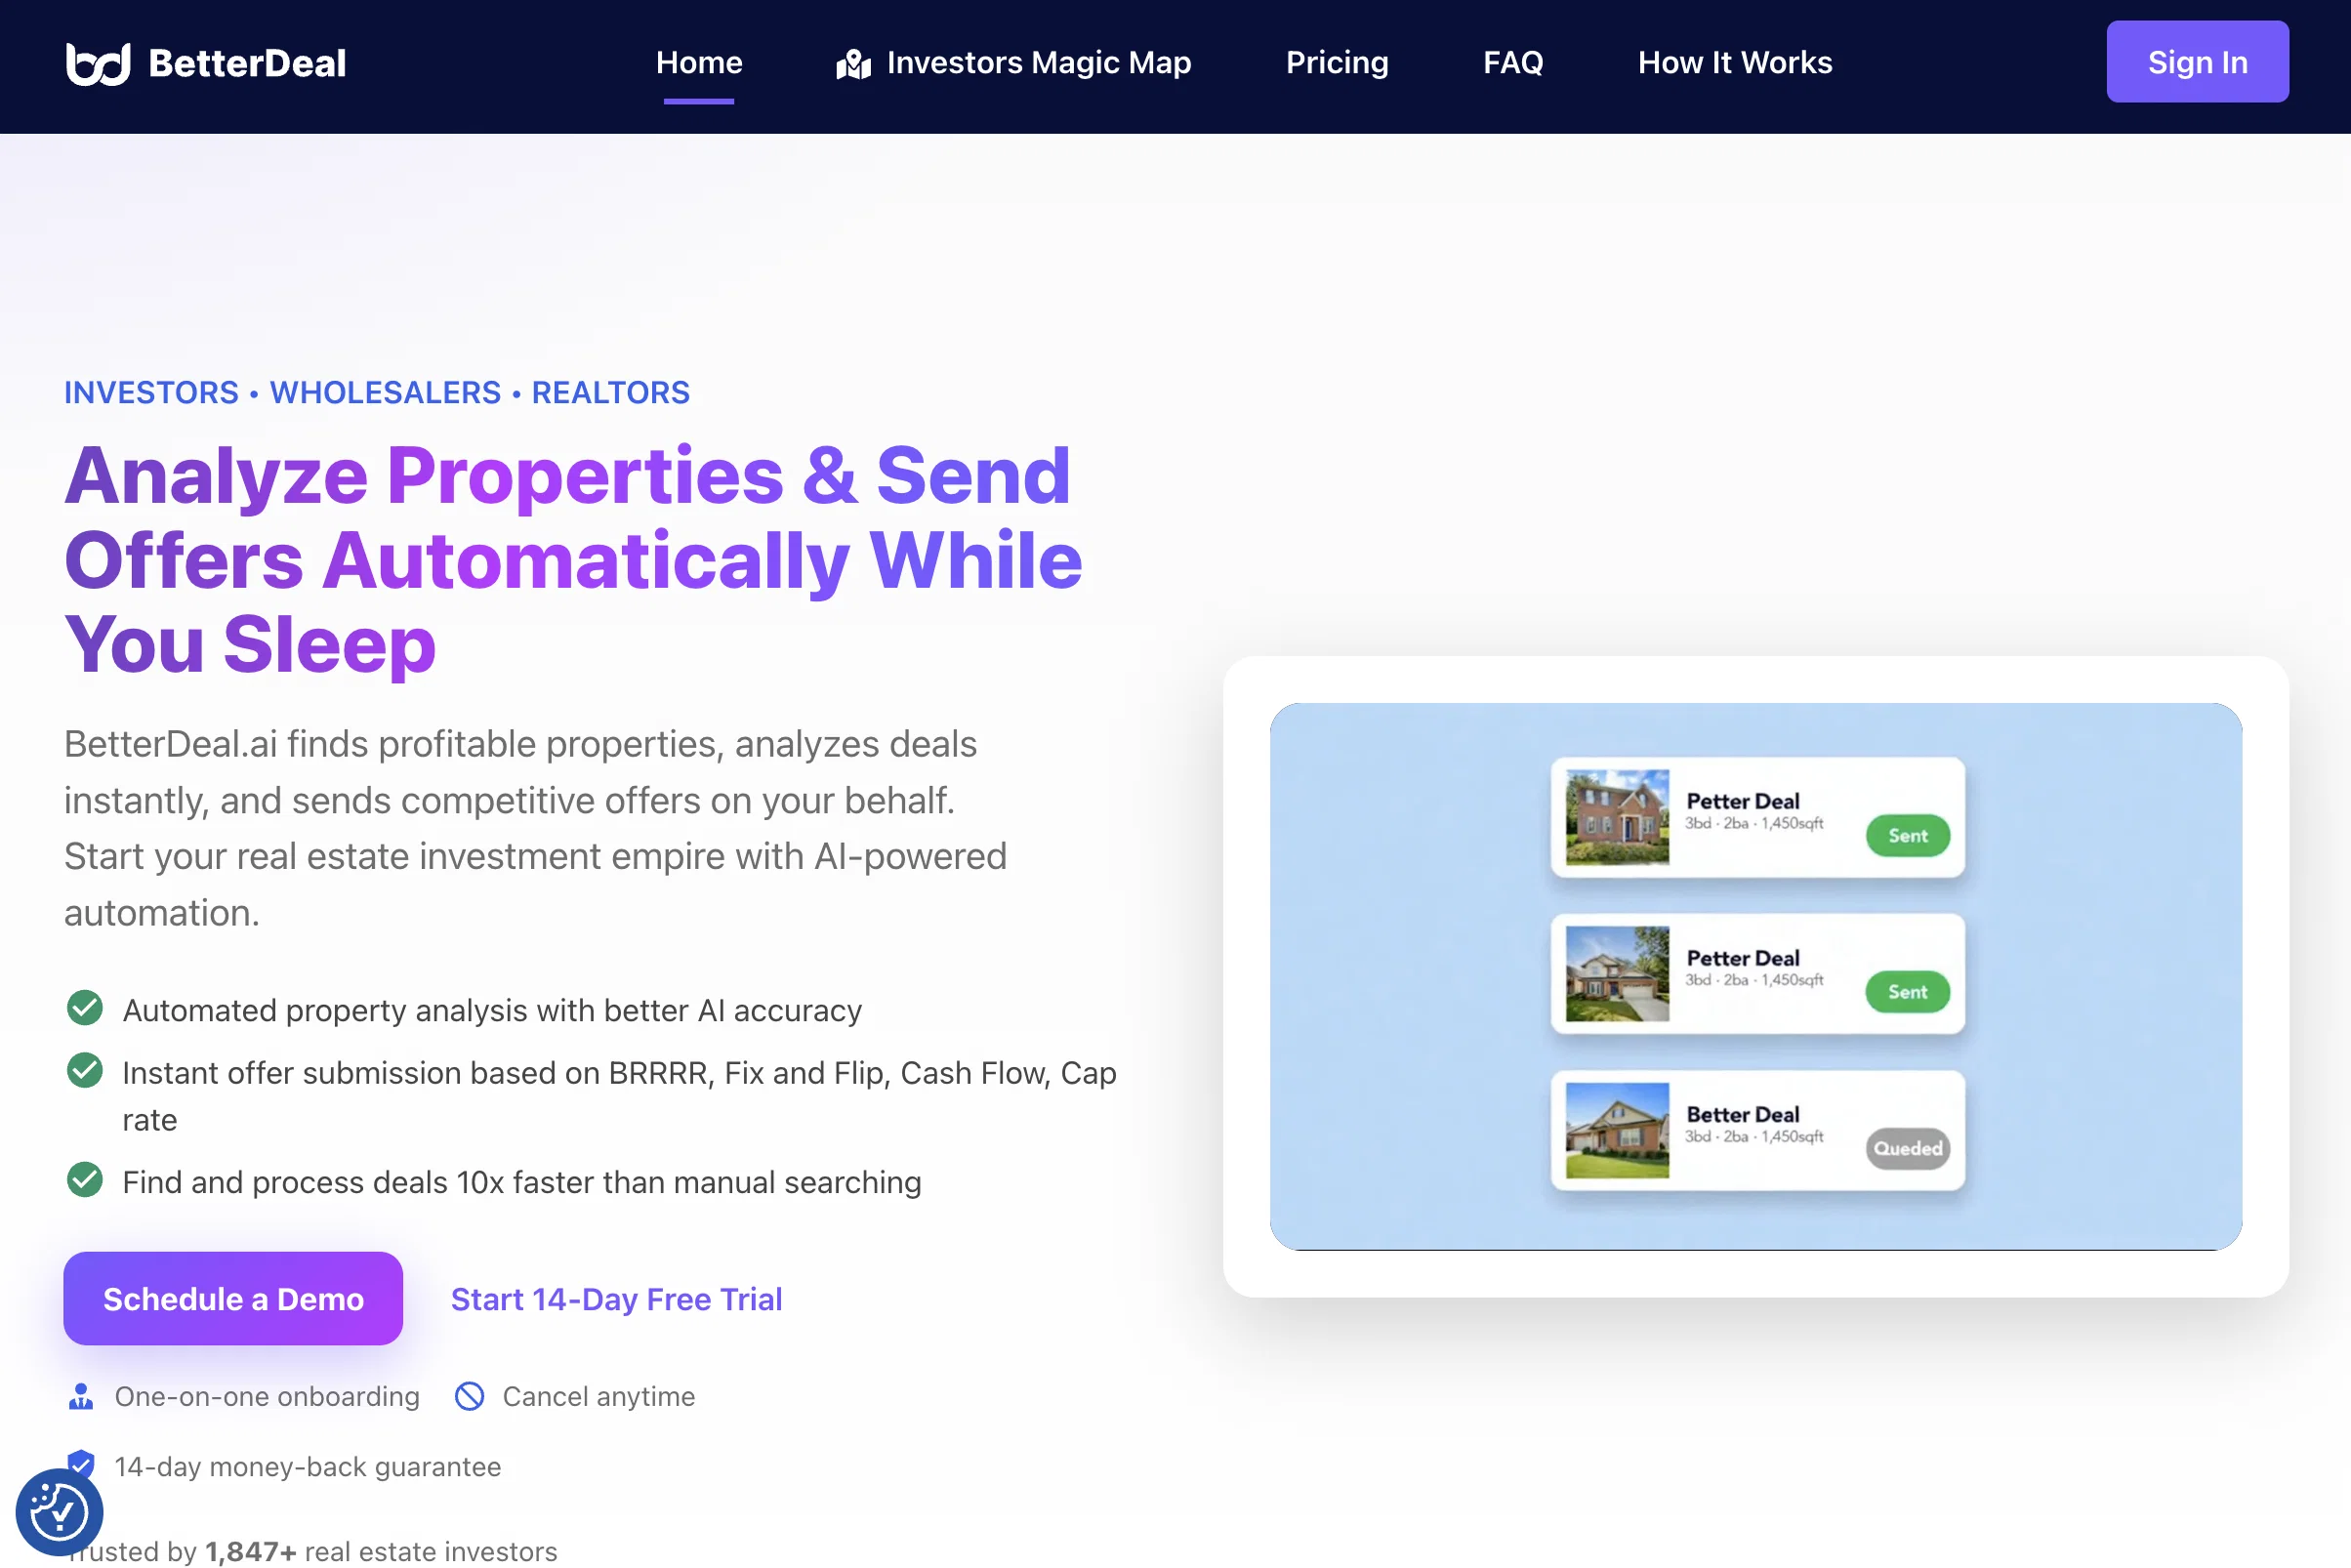Viewport: 2351px width, 1568px height.
Task: Go to the Home nav item
Action: (699, 63)
